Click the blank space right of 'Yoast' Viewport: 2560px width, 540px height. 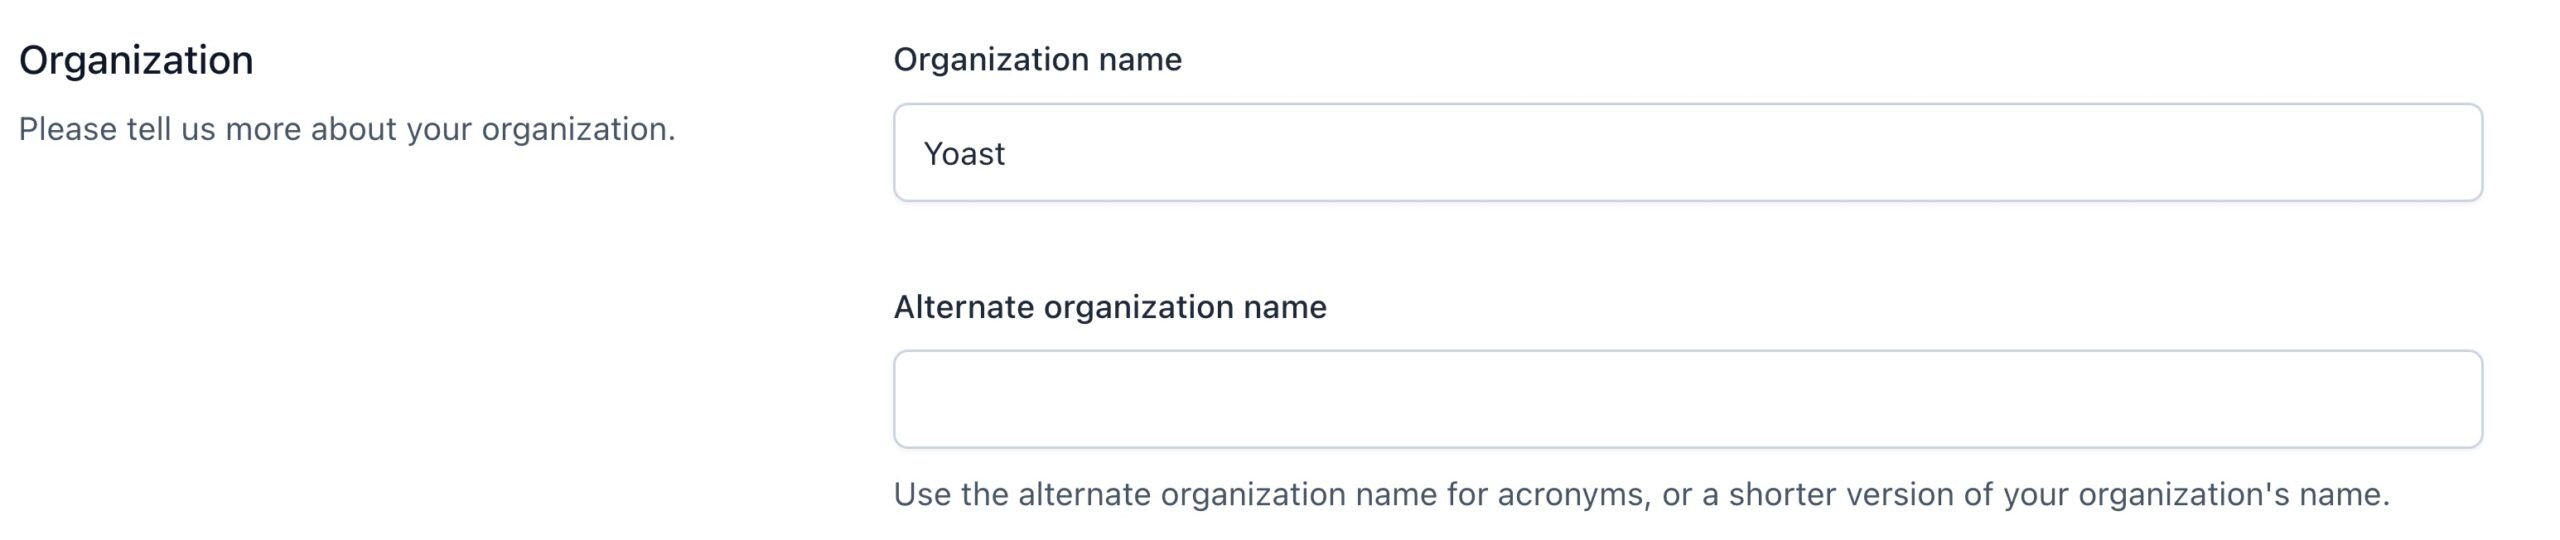pyautogui.click(x=1740, y=153)
